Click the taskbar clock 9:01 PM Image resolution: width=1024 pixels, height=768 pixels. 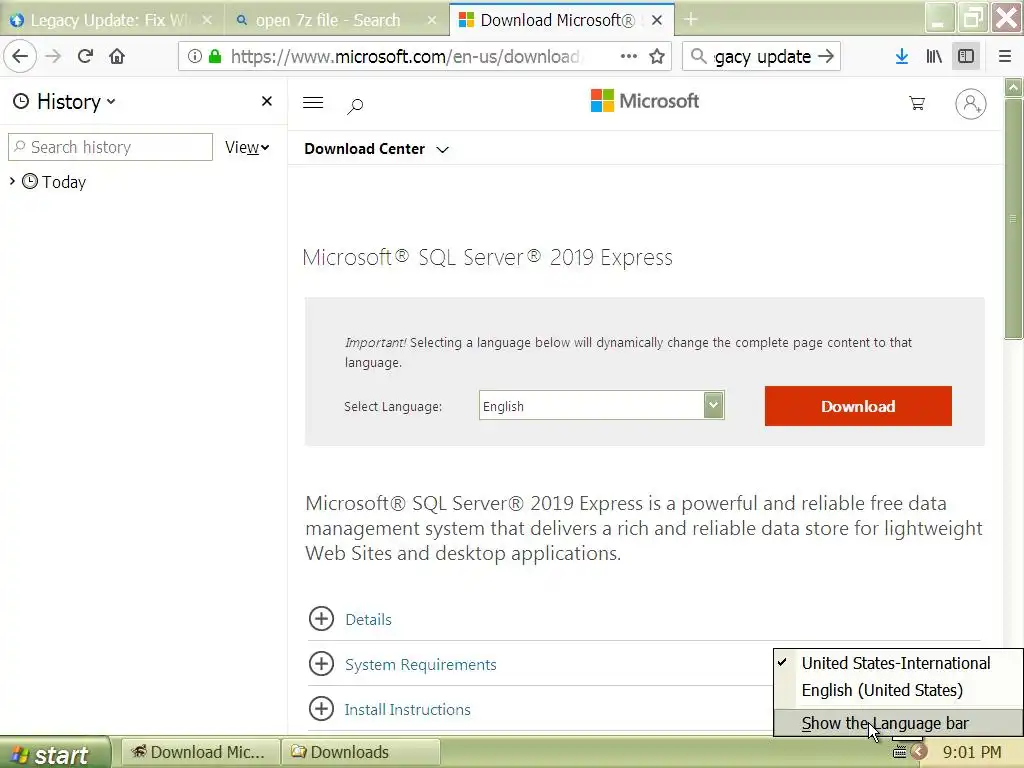[972, 752]
